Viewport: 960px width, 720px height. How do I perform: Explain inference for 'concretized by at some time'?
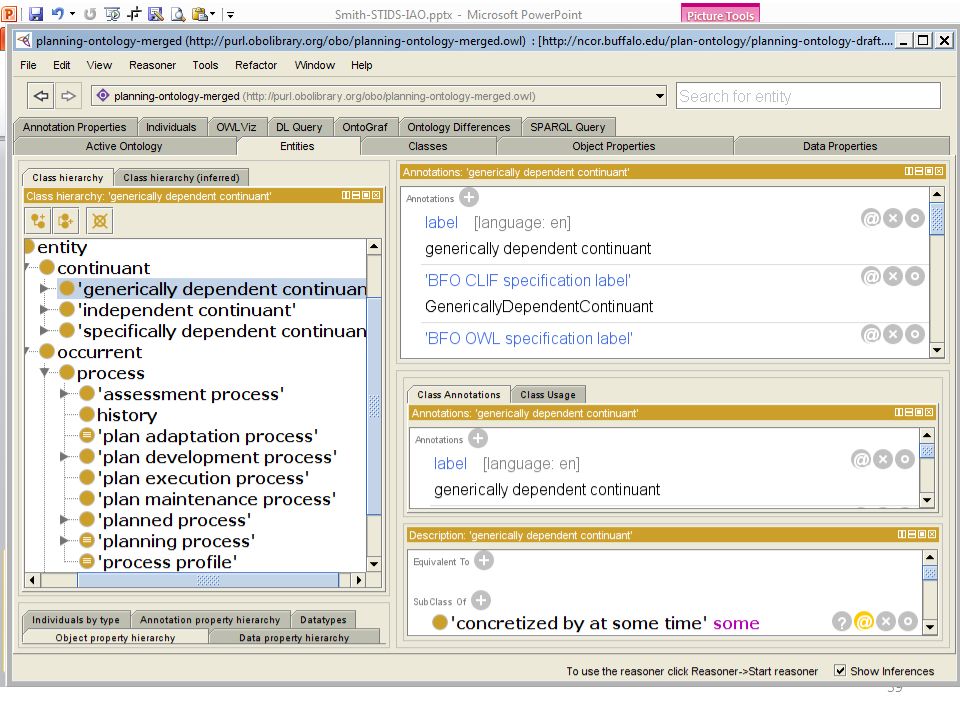842,622
